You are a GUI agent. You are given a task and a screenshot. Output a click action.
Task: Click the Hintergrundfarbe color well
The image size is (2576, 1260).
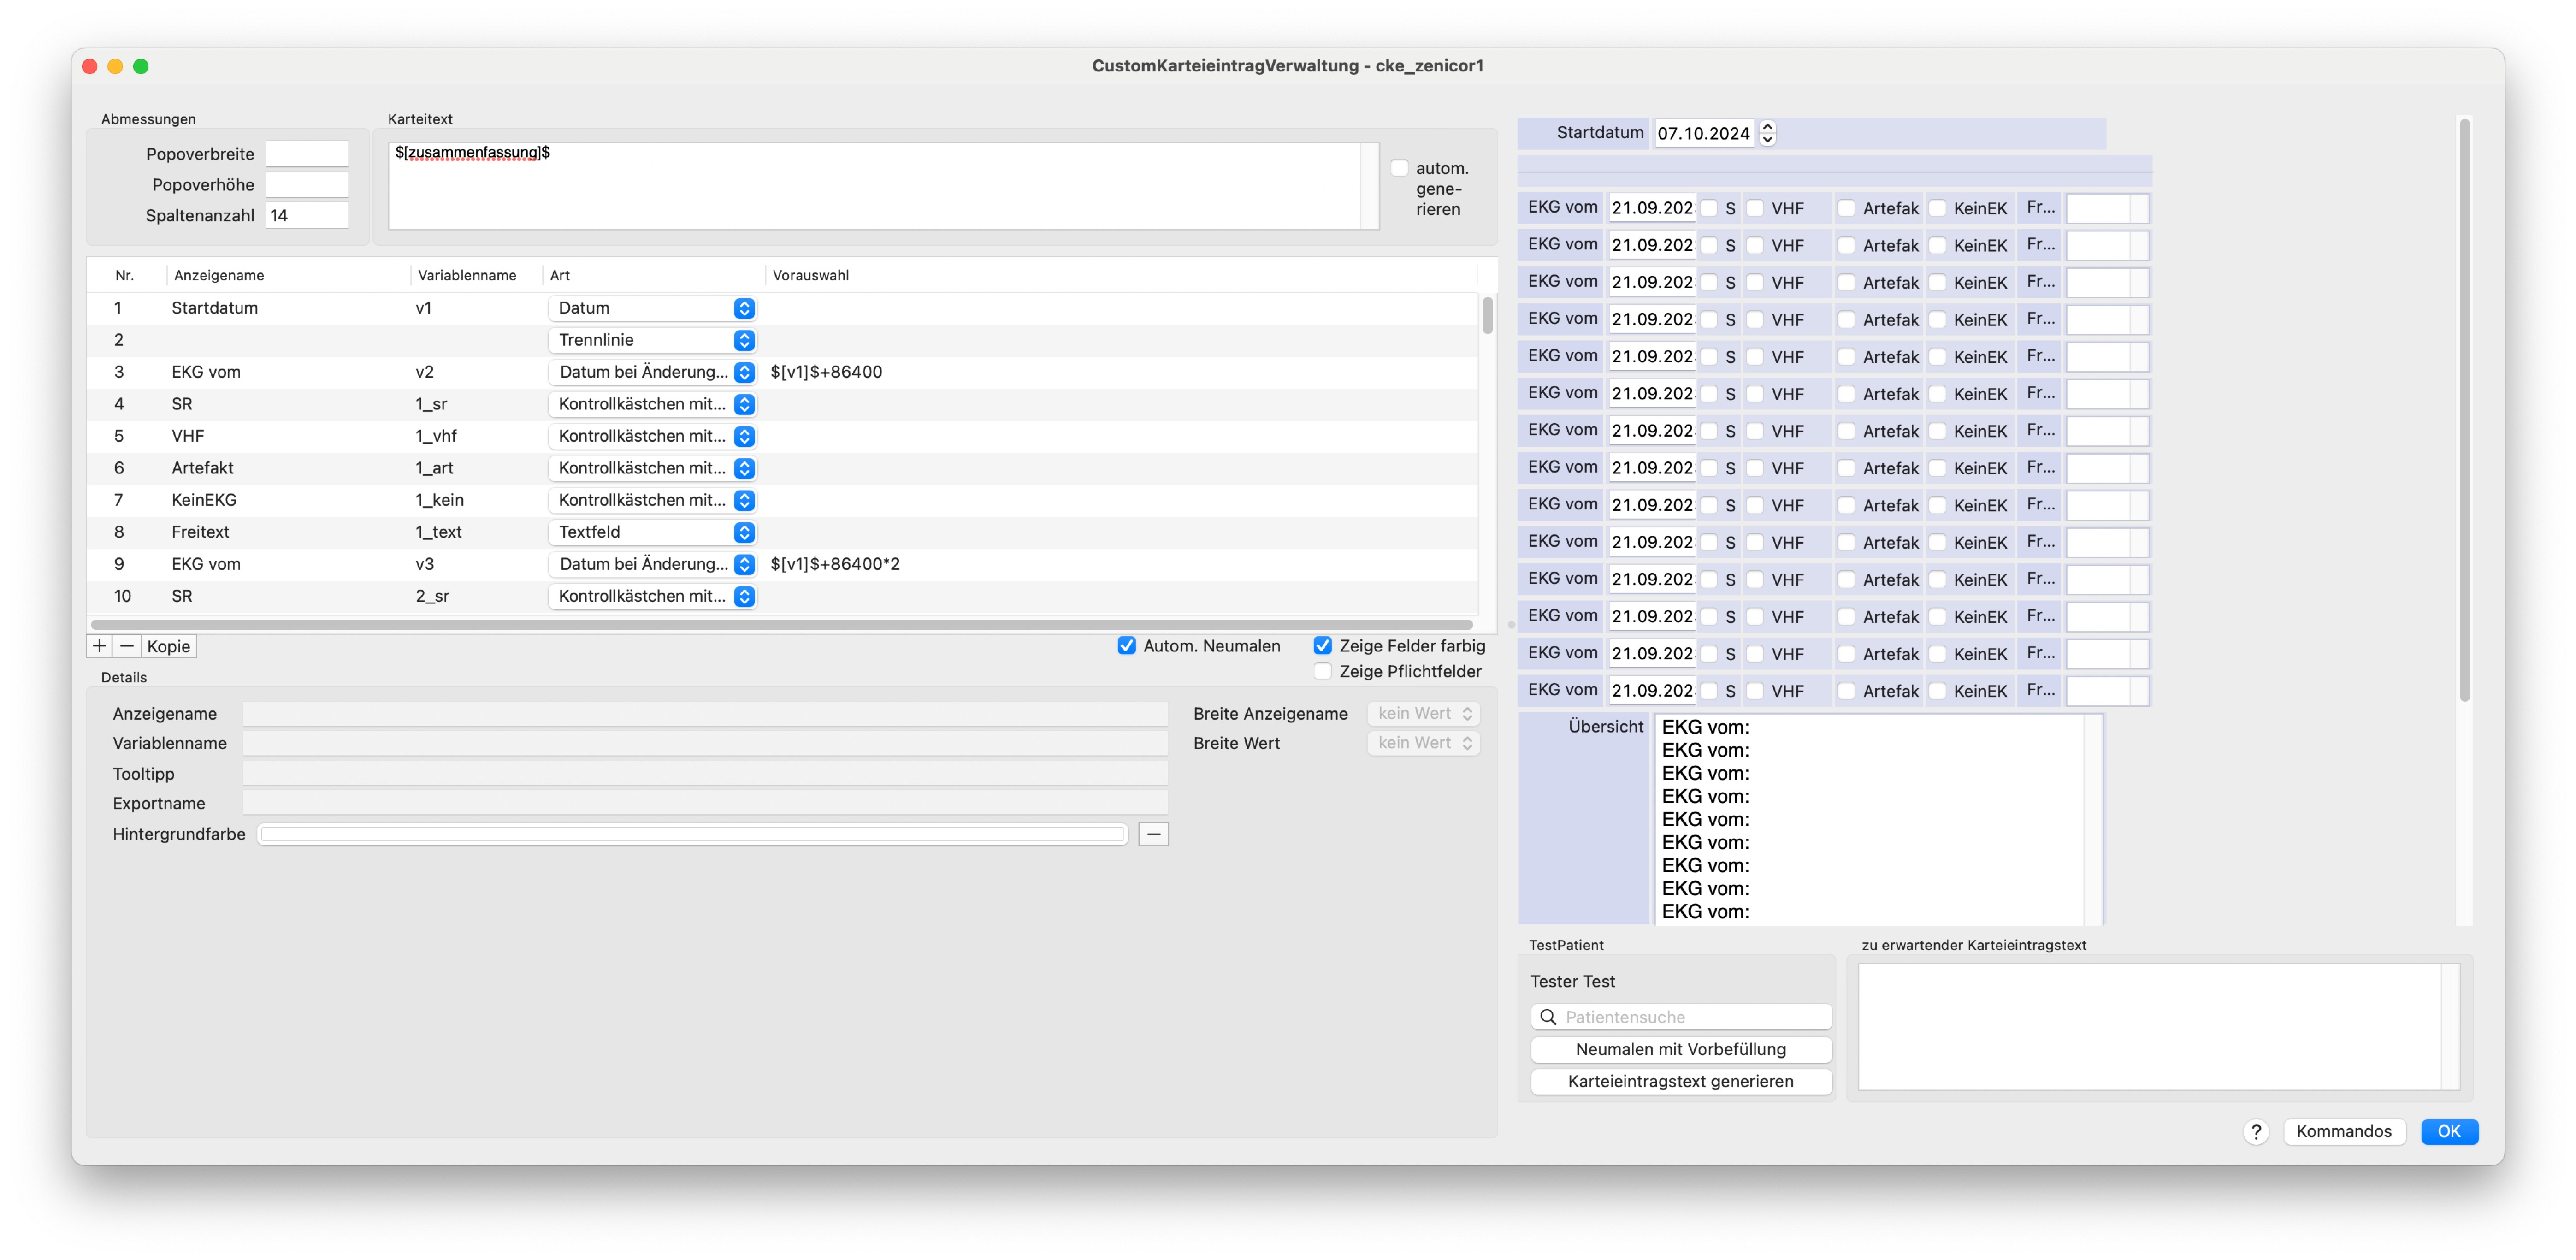pos(692,834)
